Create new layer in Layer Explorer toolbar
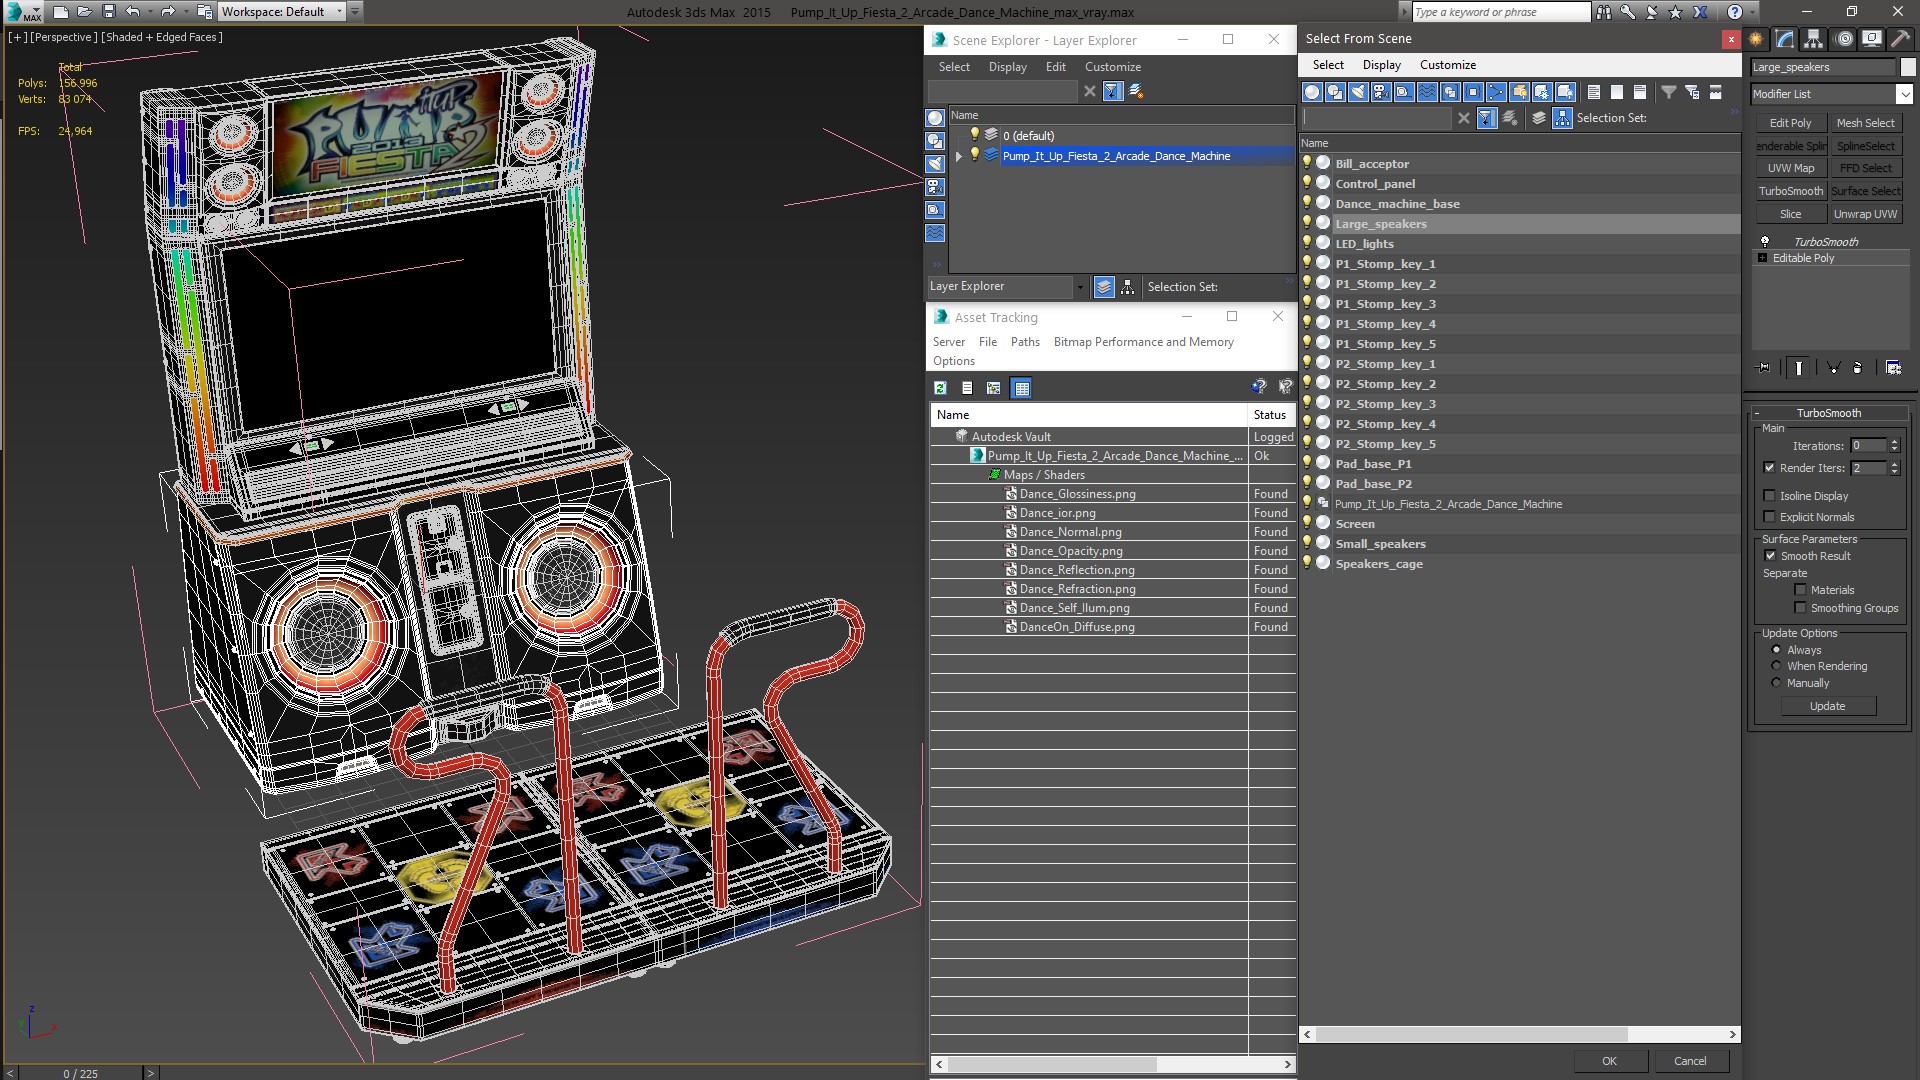 click(x=1137, y=91)
